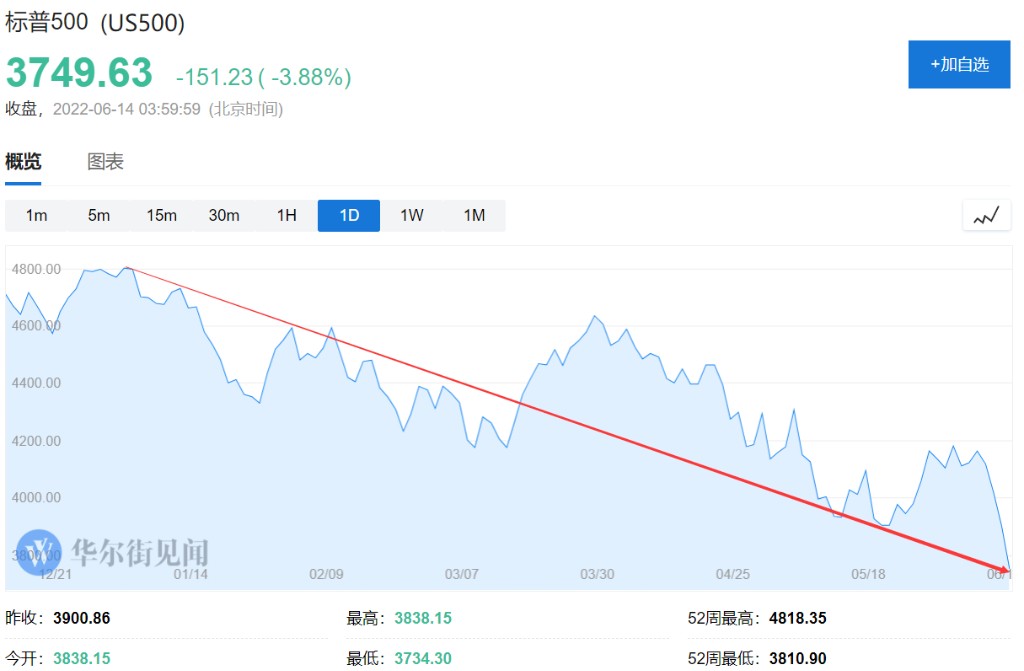The height and width of the screenshot is (671, 1024).
Task: Click the 01/14 date axis label
Action: pos(191,574)
